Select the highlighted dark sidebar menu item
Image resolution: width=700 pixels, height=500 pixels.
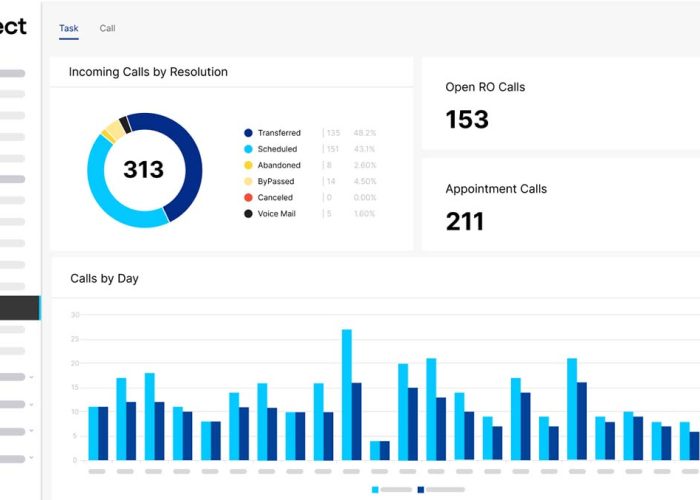(x=20, y=308)
